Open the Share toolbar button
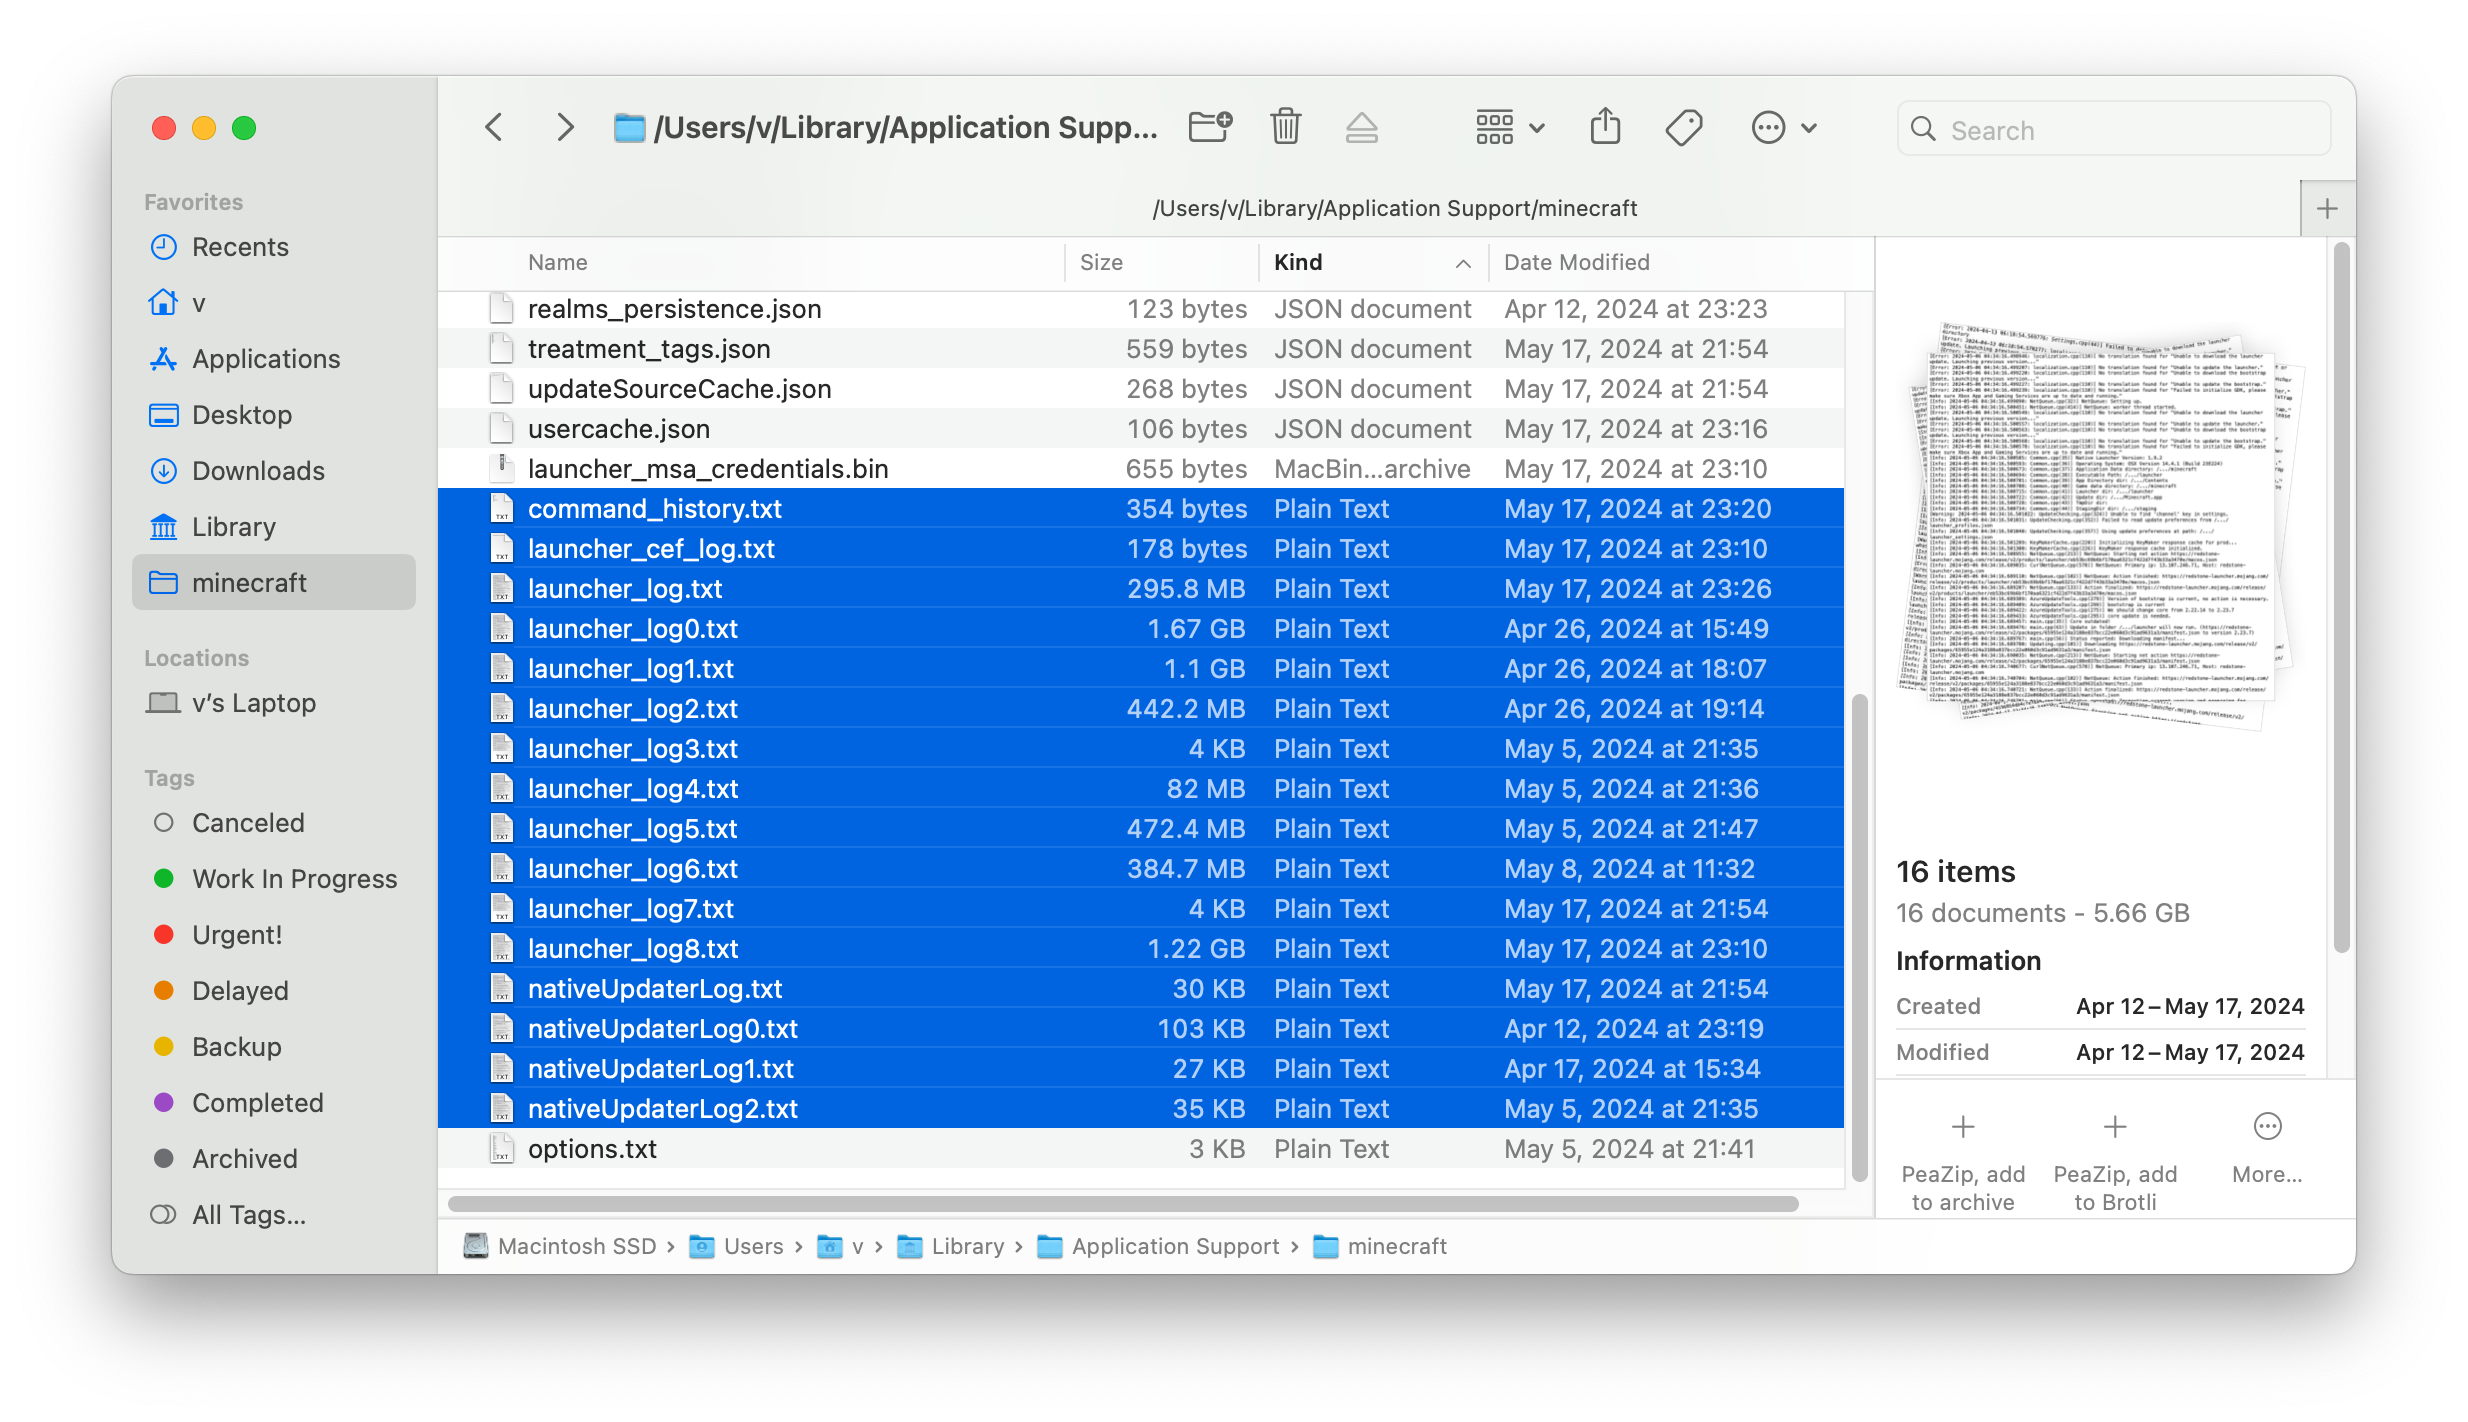Screen dimensions: 2468x1422 point(1605,127)
